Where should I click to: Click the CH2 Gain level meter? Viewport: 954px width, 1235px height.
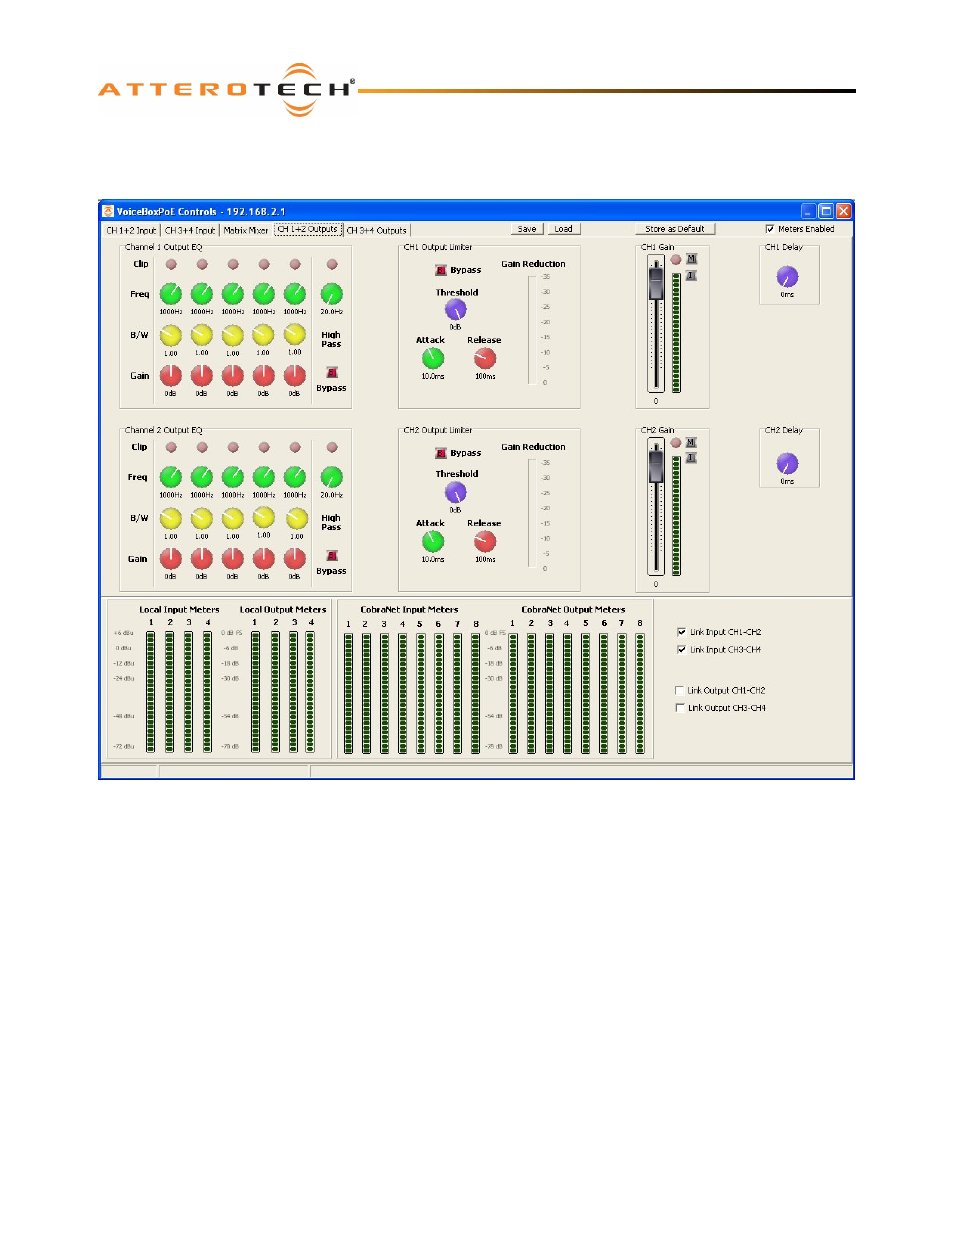point(677,516)
